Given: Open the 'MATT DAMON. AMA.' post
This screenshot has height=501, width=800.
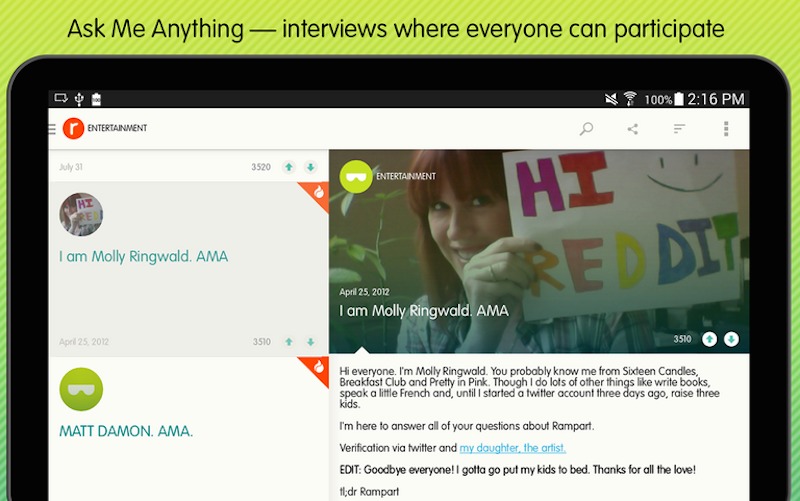Looking at the screenshot, I should point(126,431).
